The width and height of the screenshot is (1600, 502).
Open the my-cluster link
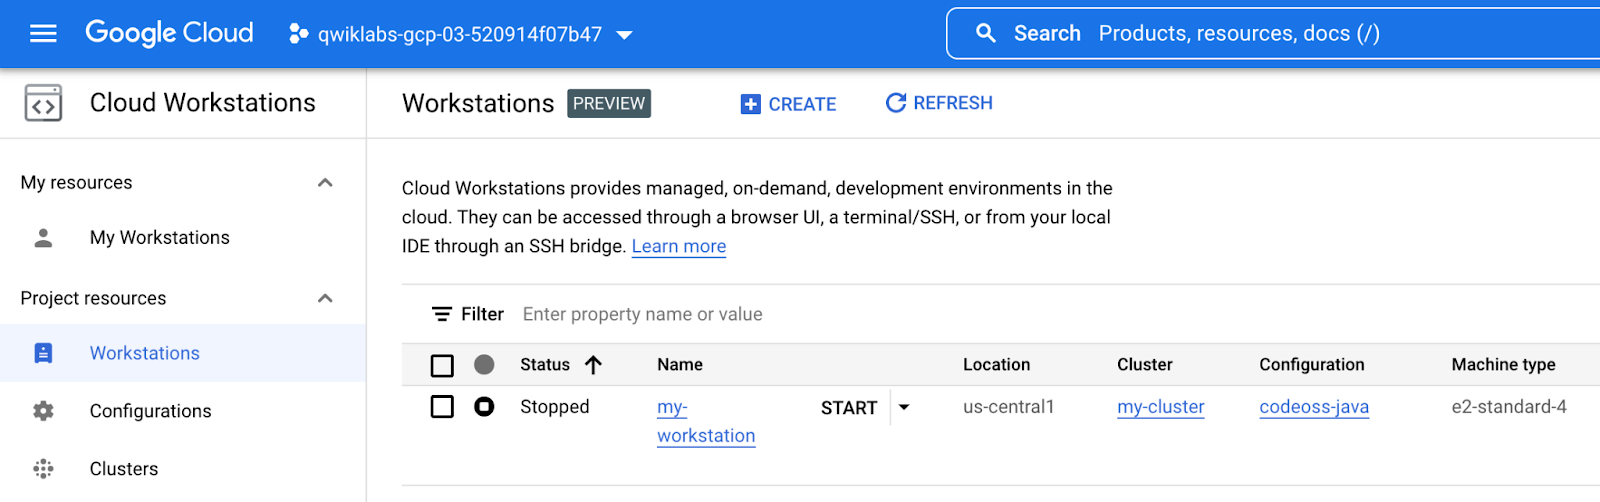(1160, 407)
